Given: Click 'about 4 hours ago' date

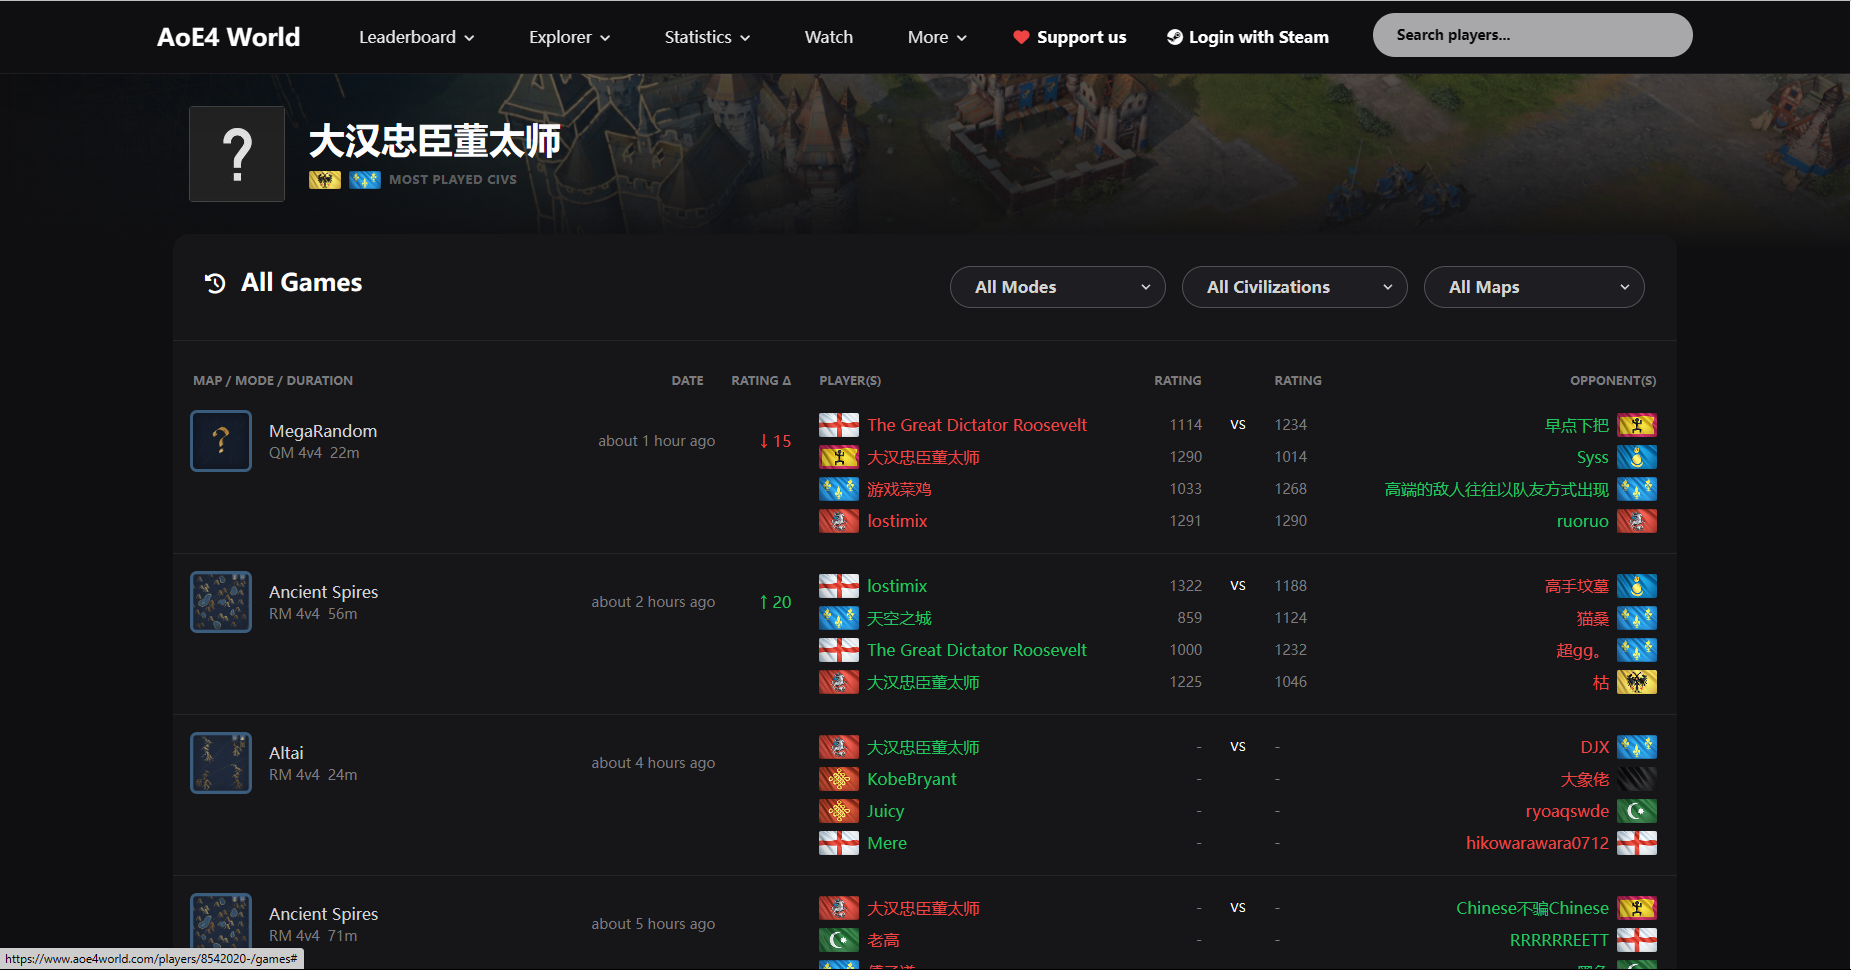Looking at the screenshot, I should click(x=653, y=763).
